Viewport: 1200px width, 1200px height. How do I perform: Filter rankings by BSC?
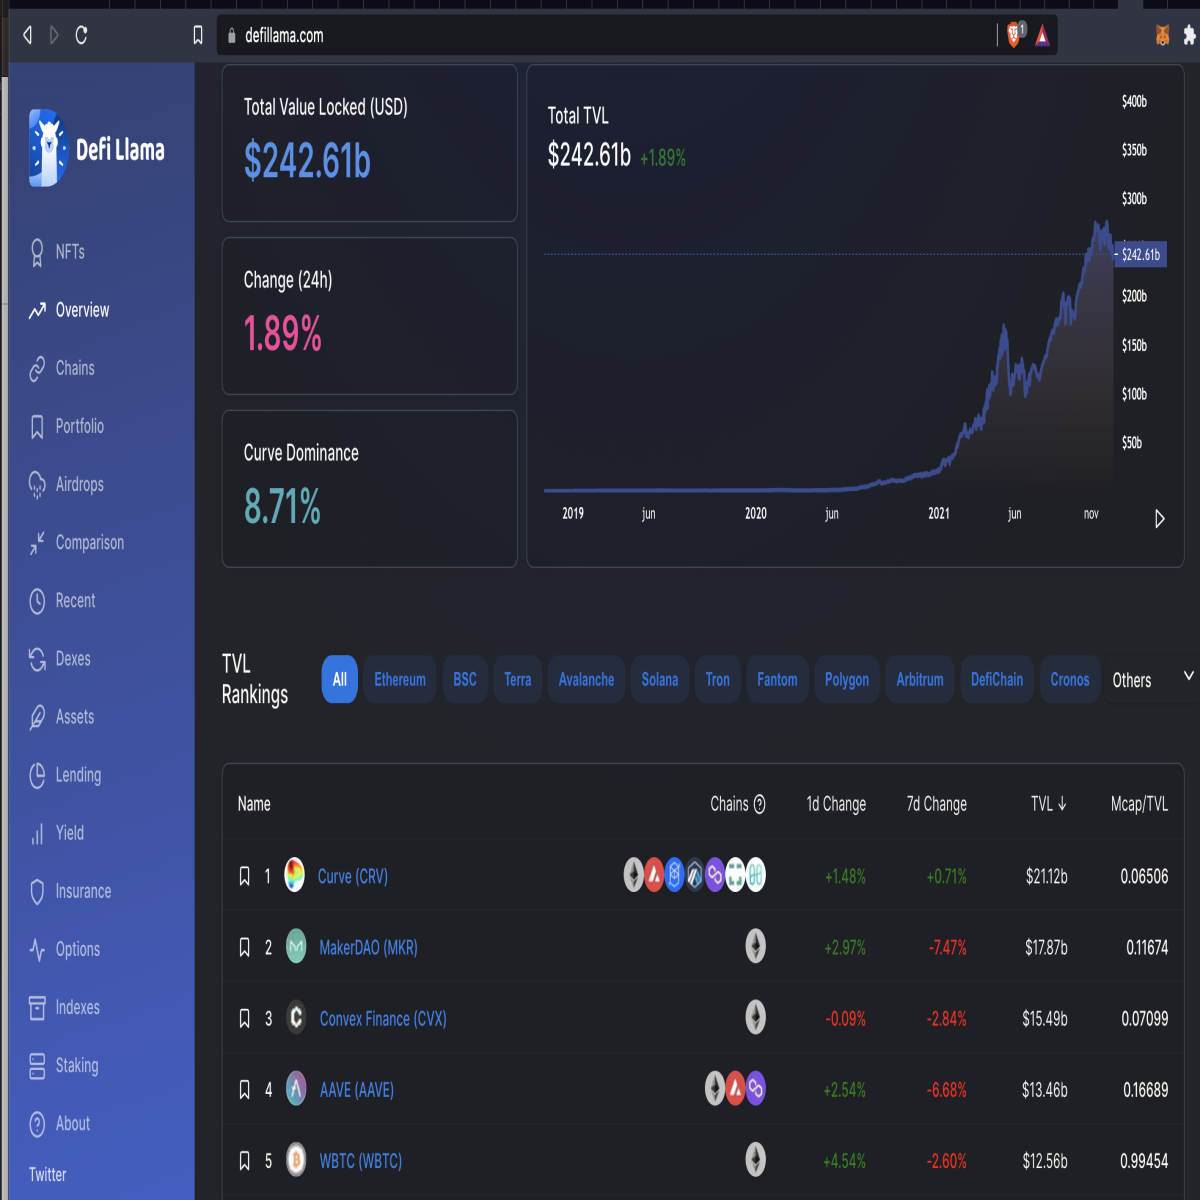(465, 679)
